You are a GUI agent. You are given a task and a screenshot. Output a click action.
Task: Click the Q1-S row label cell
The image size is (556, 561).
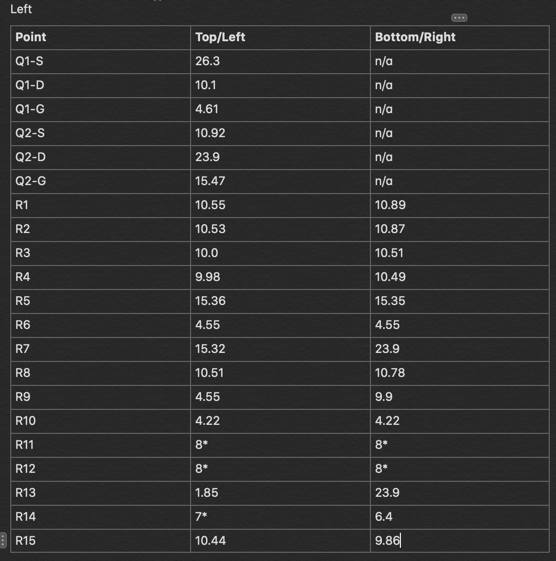pyautogui.click(x=101, y=61)
